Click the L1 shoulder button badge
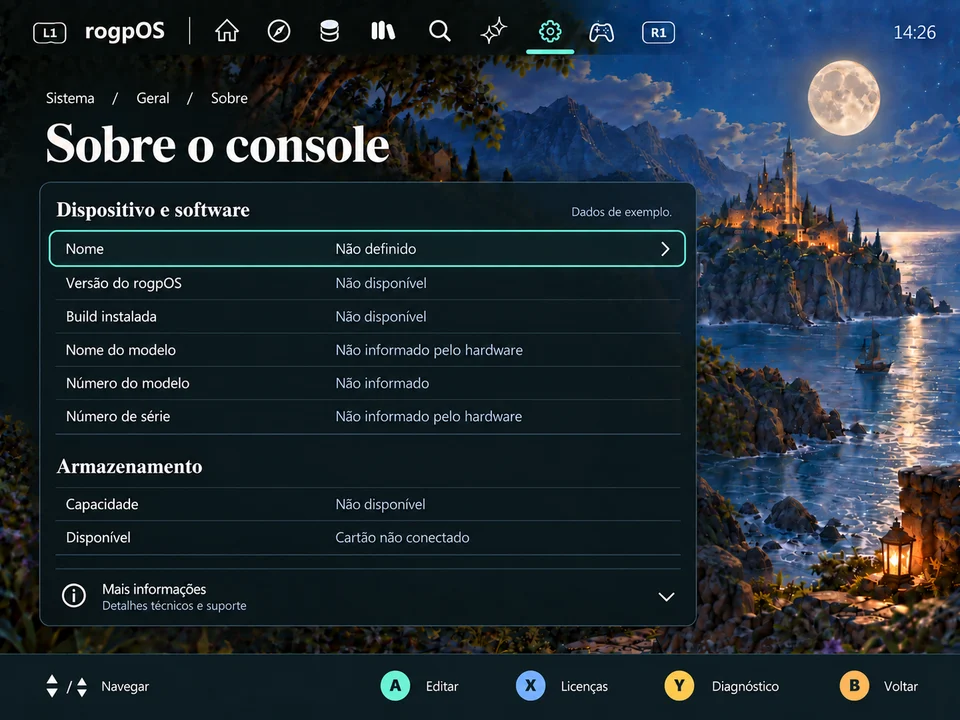Screen dimensions: 960x720 [x=50, y=32]
